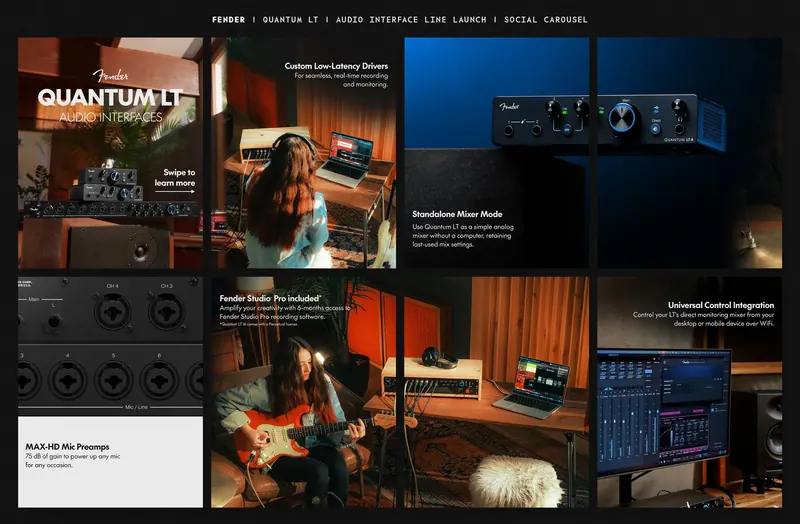Click the AUDIO INTERFACES subtitle
Viewport: 800px width, 524px height.
click(111, 117)
